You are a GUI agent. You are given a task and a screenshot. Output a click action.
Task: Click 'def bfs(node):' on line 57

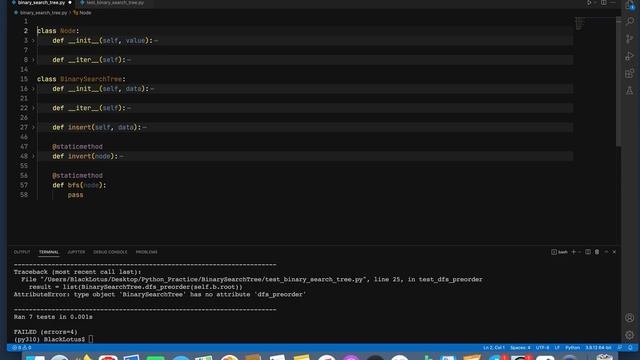click(x=79, y=185)
